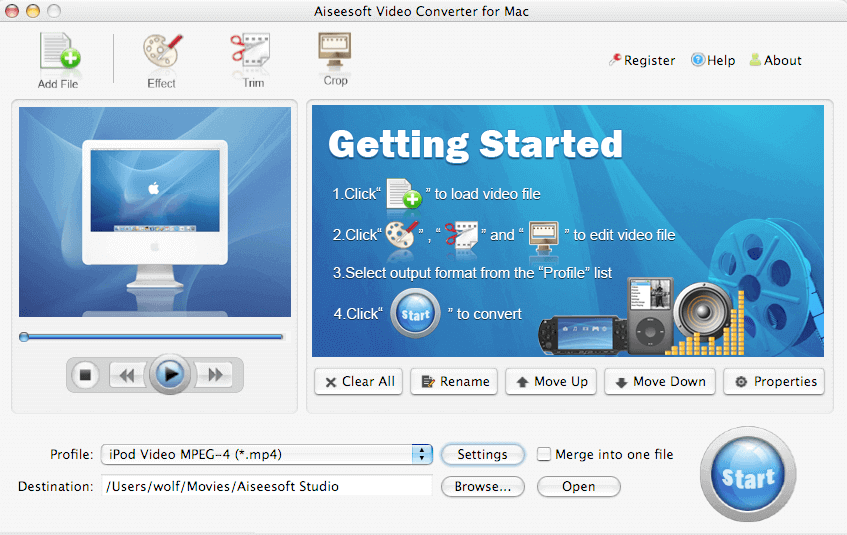Play the preview video
This screenshot has width=847, height=535.
tap(170, 374)
